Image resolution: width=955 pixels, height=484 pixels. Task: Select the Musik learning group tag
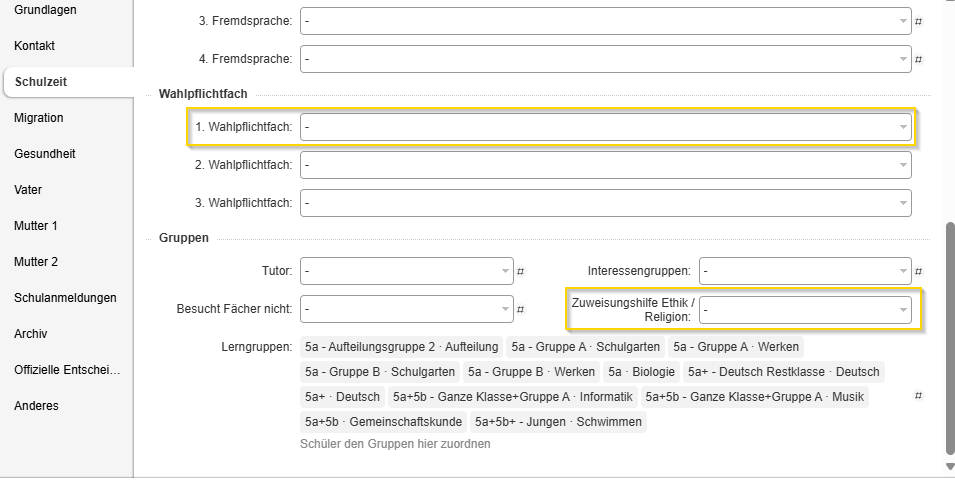click(x=755, y=397)
